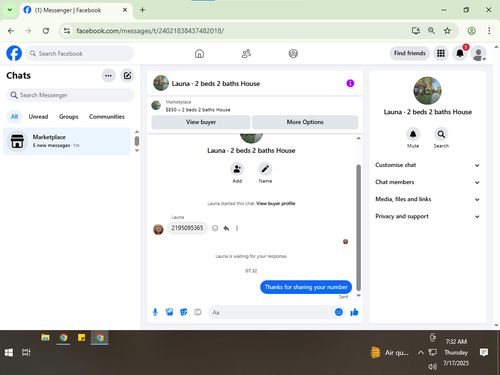Choose a sticker icon

point(184,312)
